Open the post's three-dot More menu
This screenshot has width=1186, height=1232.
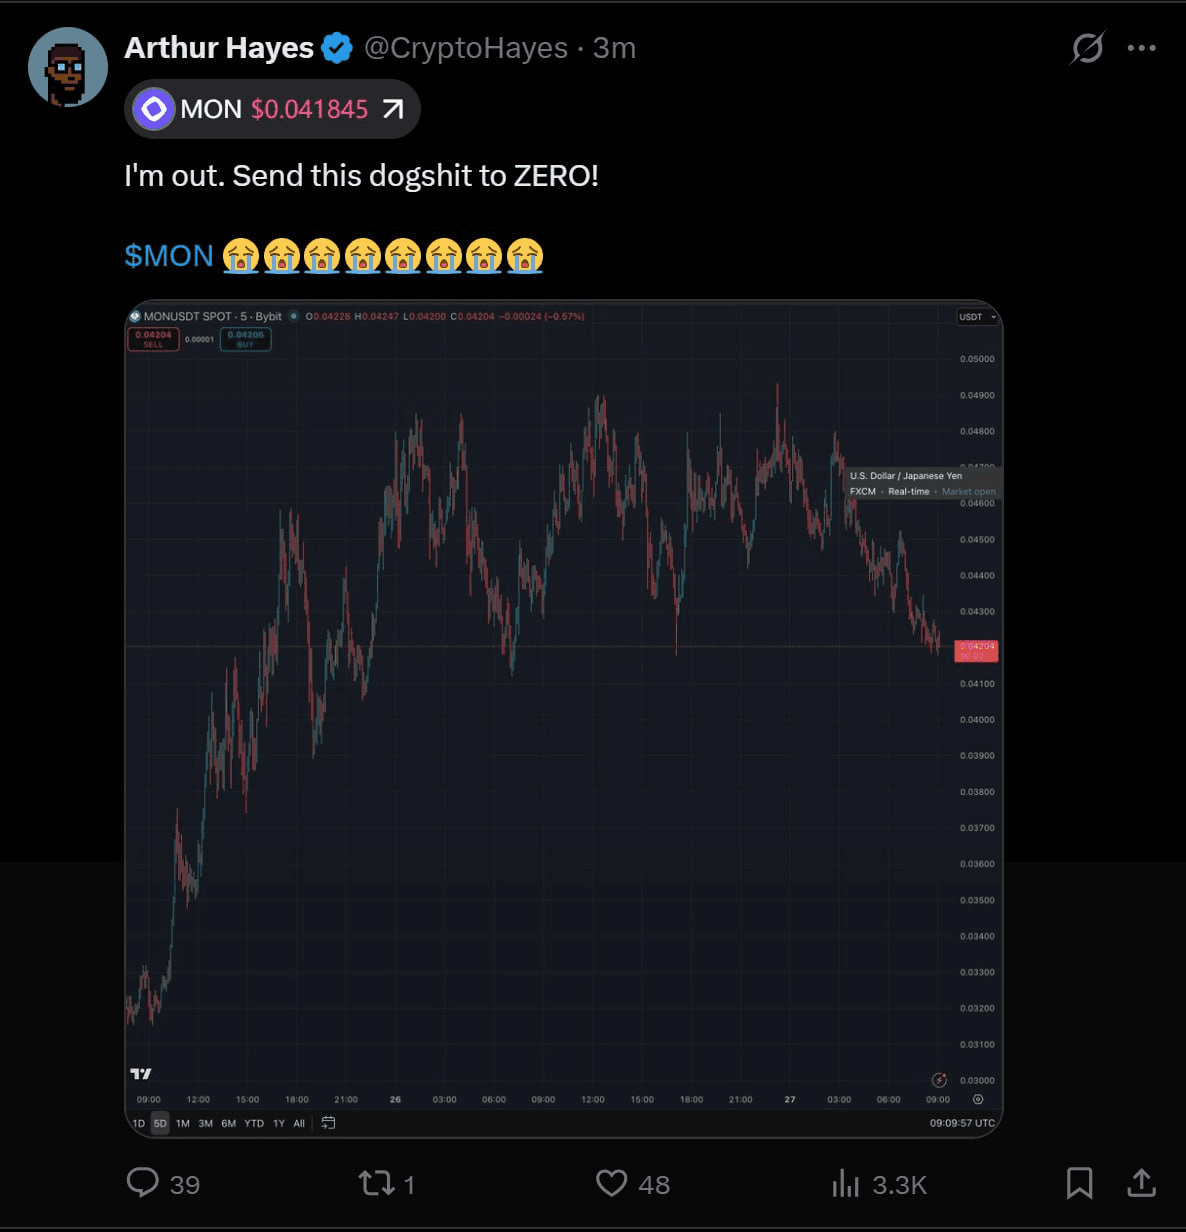(1141, 47)
